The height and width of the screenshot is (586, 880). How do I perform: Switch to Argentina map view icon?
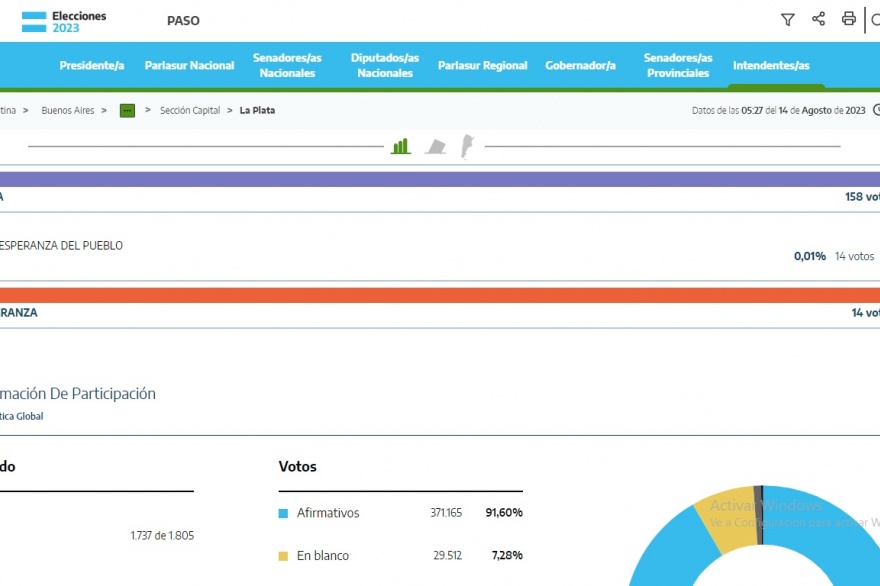click(467, 146)
